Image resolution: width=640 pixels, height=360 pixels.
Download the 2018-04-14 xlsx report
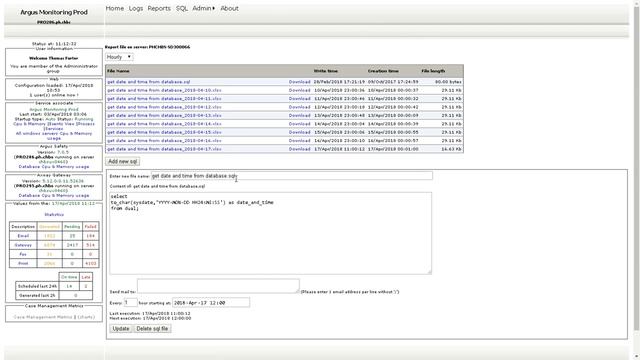(300, 124)
